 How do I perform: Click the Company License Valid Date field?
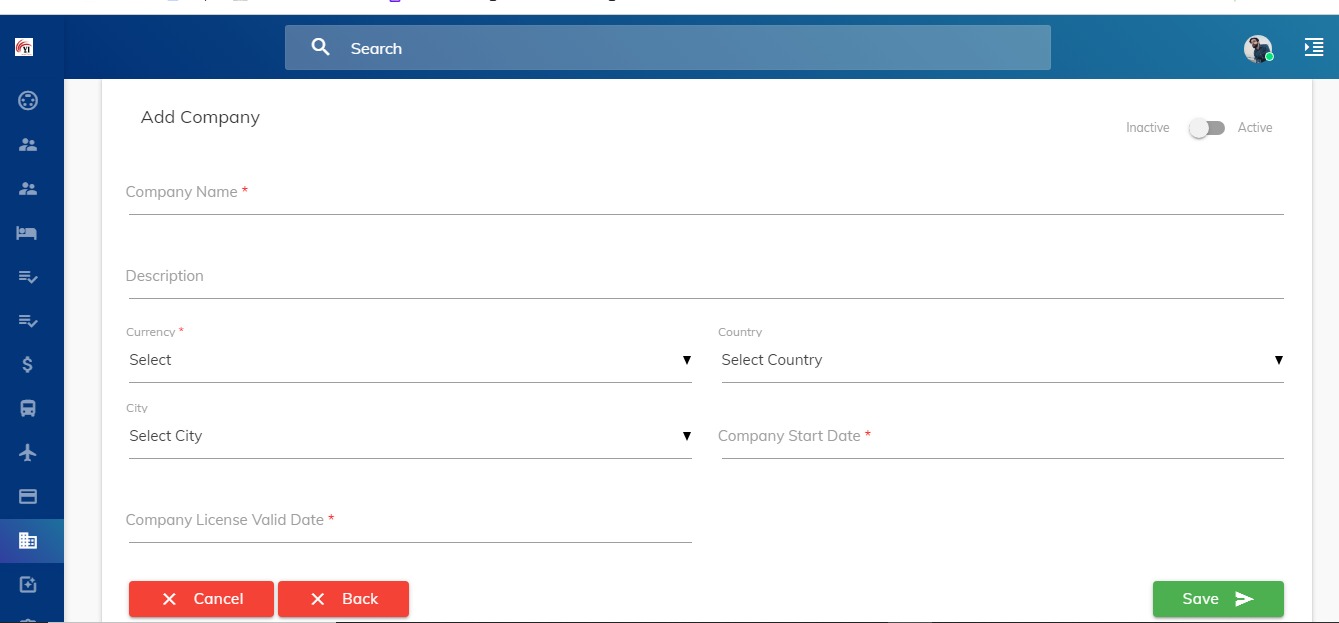409,521
